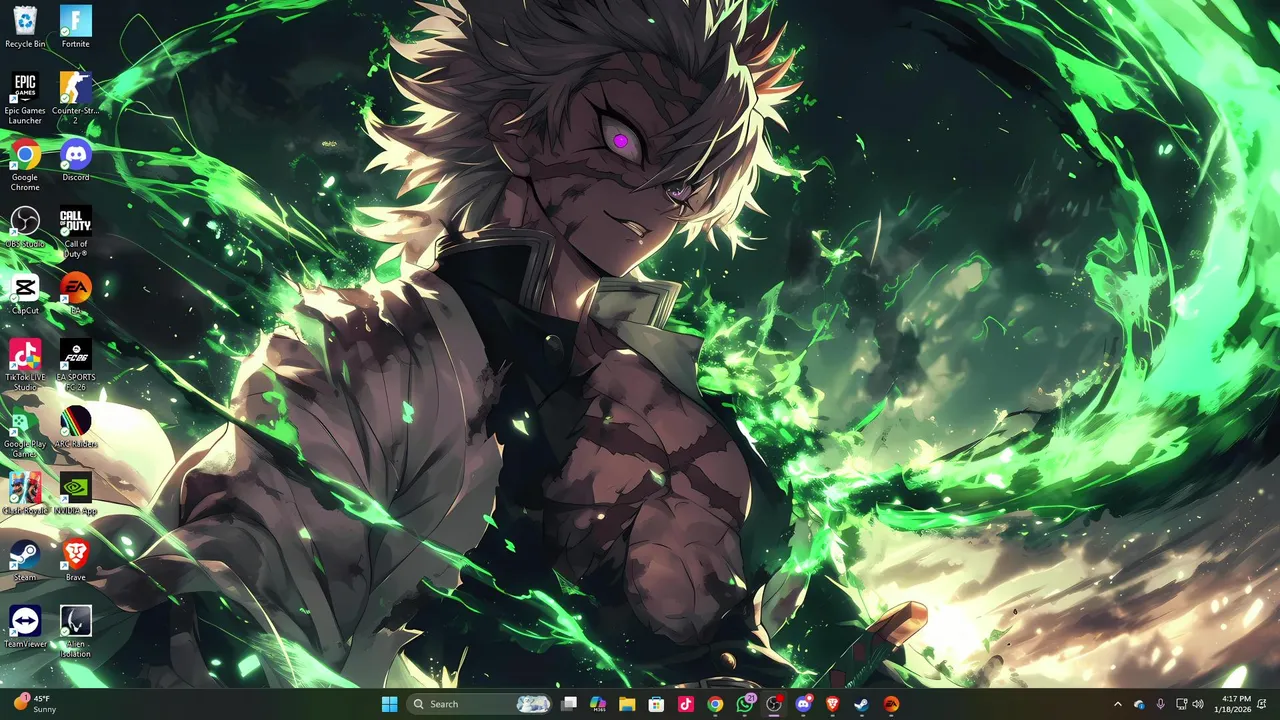This screenshot has width=1280, height=720.
Task: Open Task View from the taskbar
Action: (x=569, y=704)
